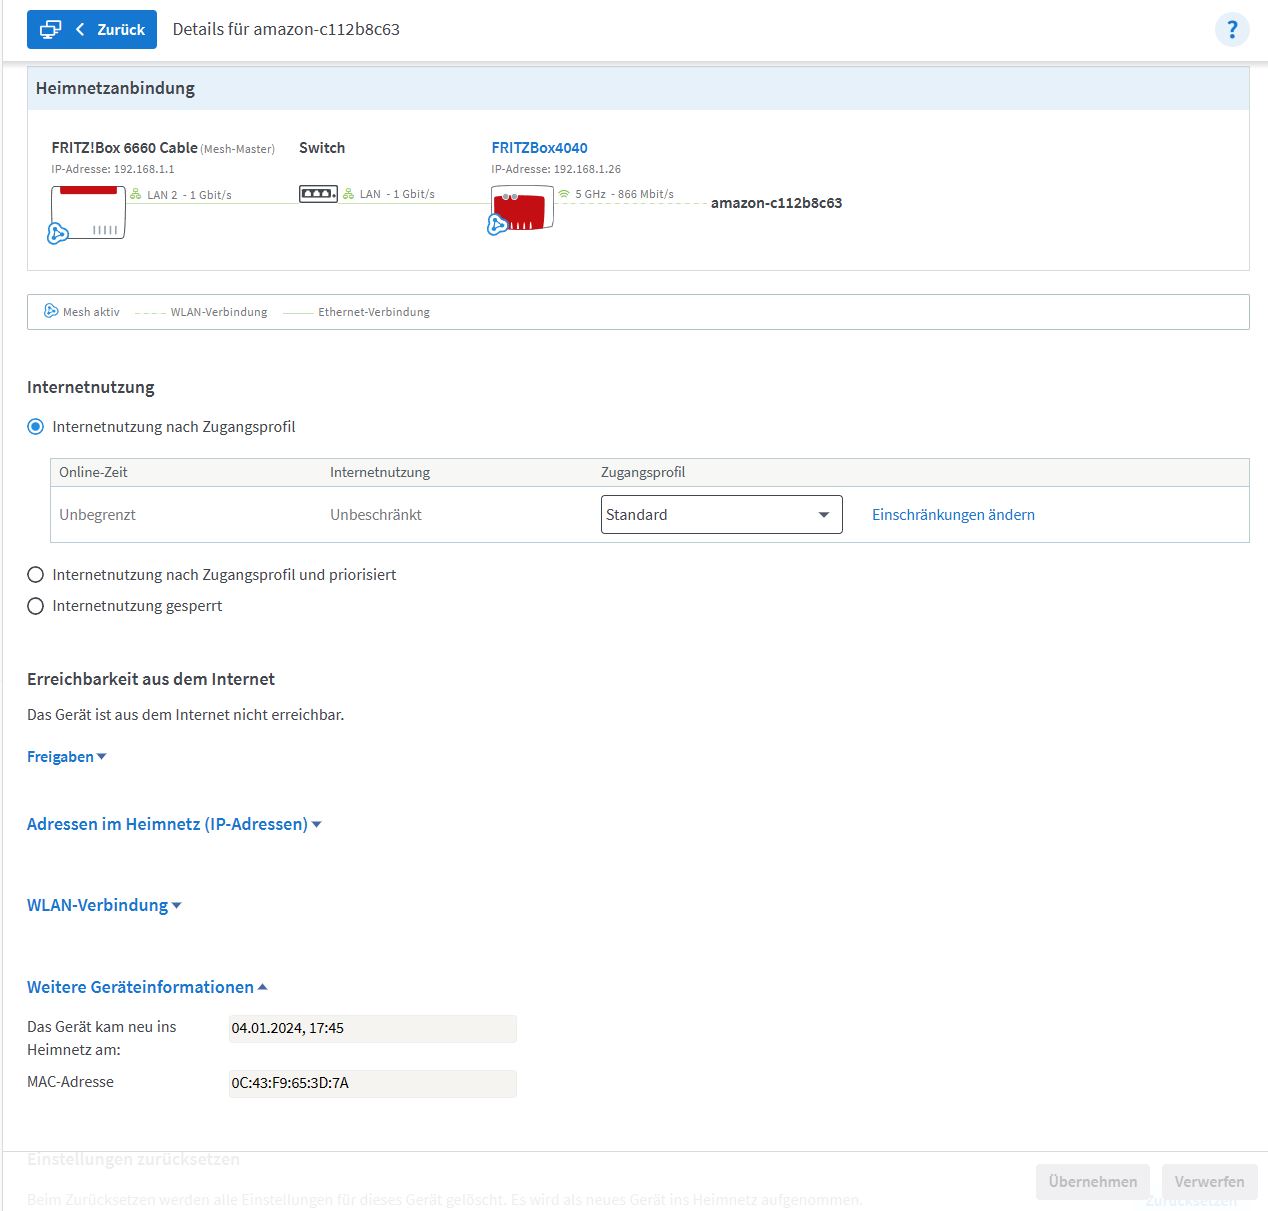Select Internetnutzung nach Zugangsprofil radio
Viewport: 1268px width, 1211px height.
tap(36, 427)
